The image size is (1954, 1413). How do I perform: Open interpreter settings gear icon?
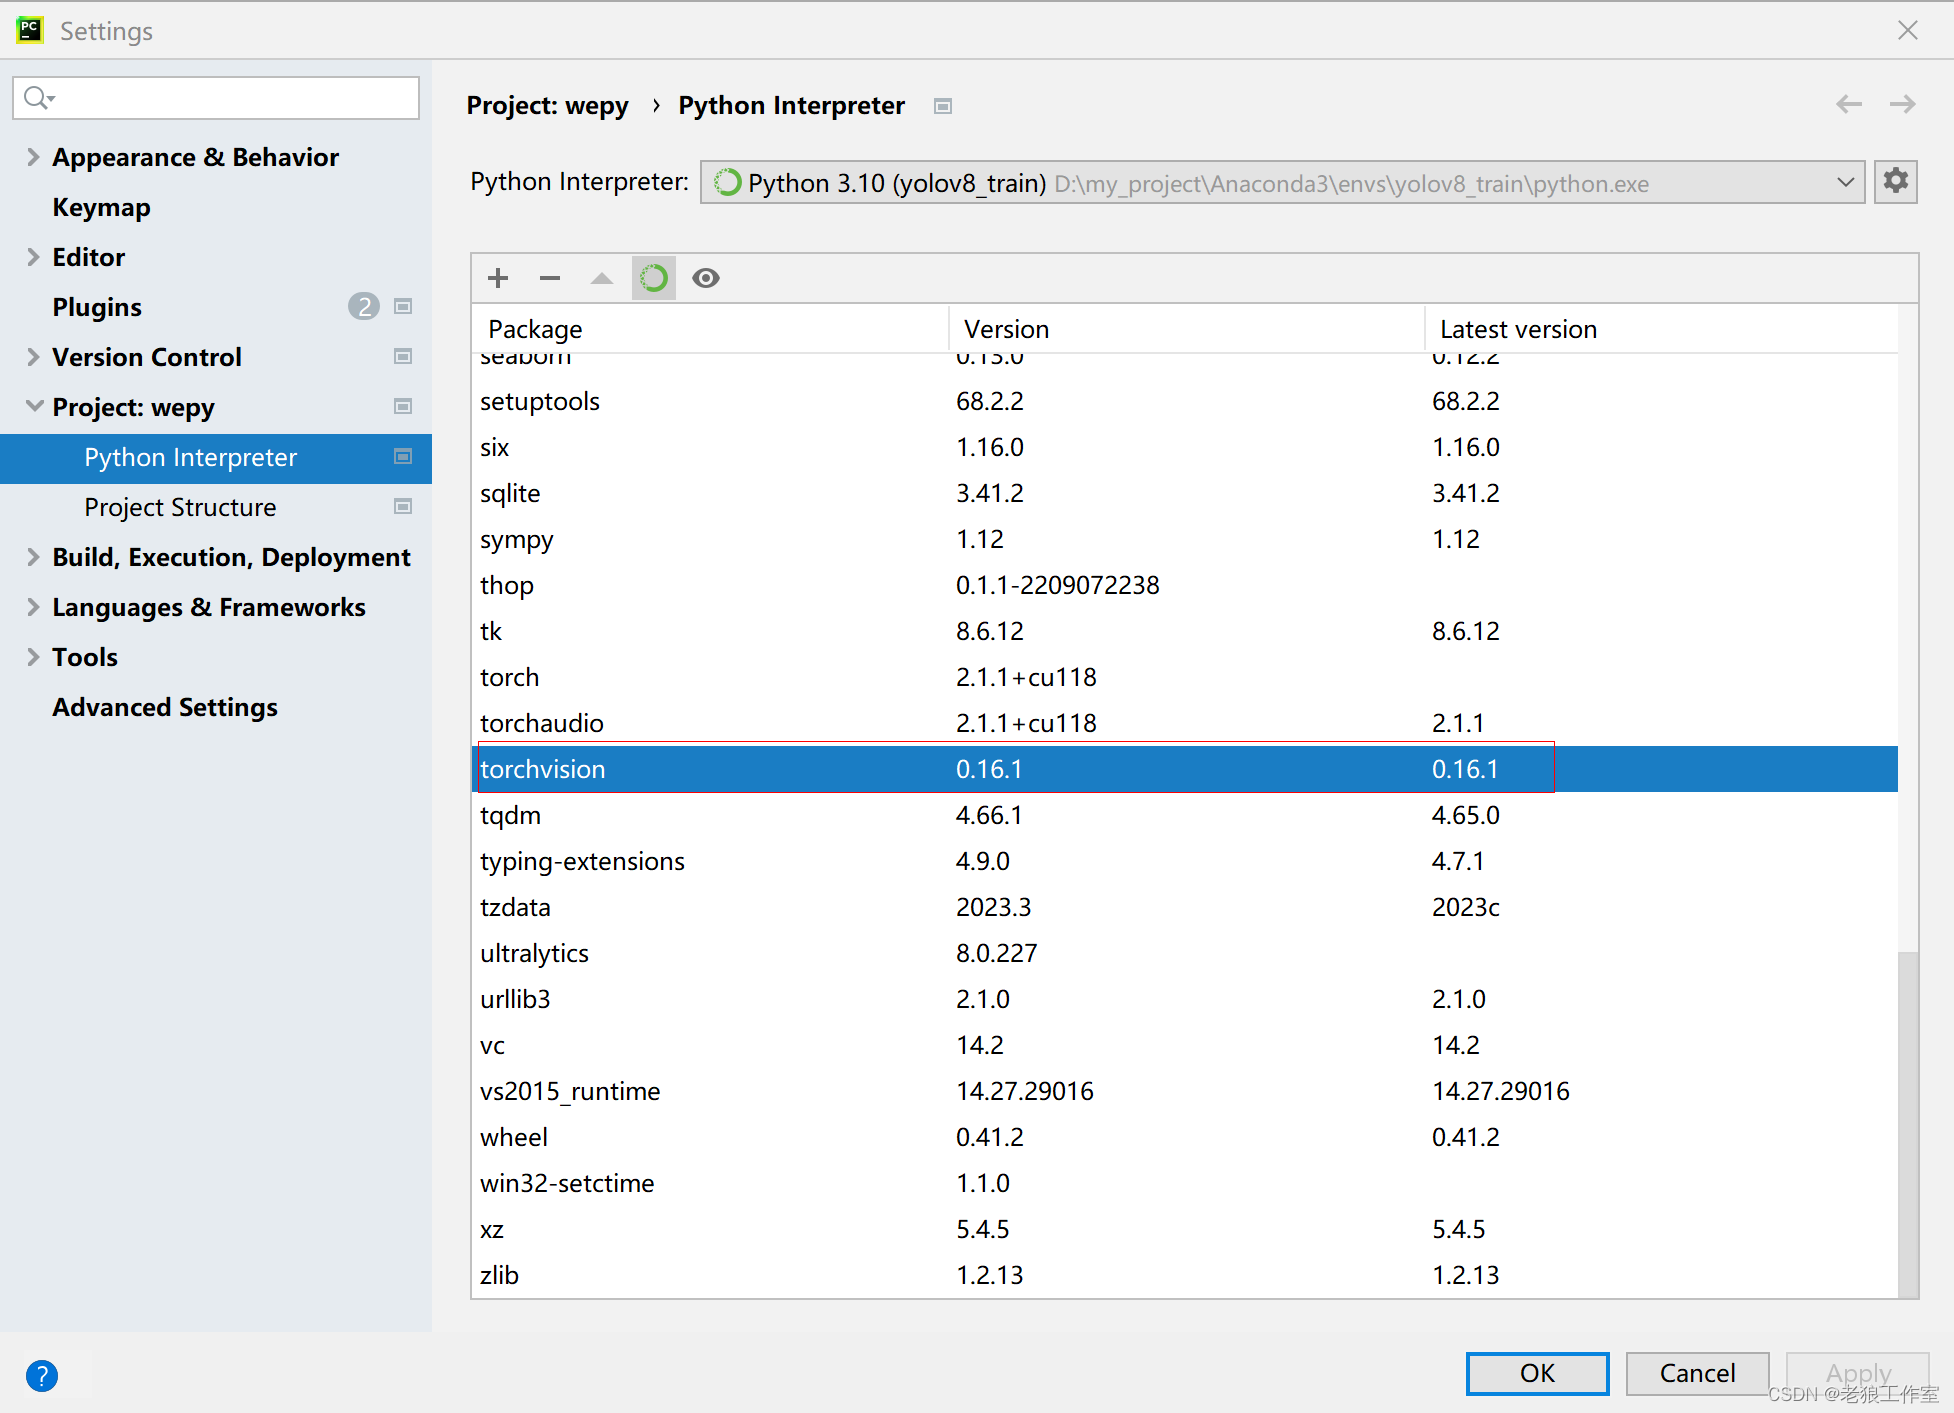click(1895, 182)
